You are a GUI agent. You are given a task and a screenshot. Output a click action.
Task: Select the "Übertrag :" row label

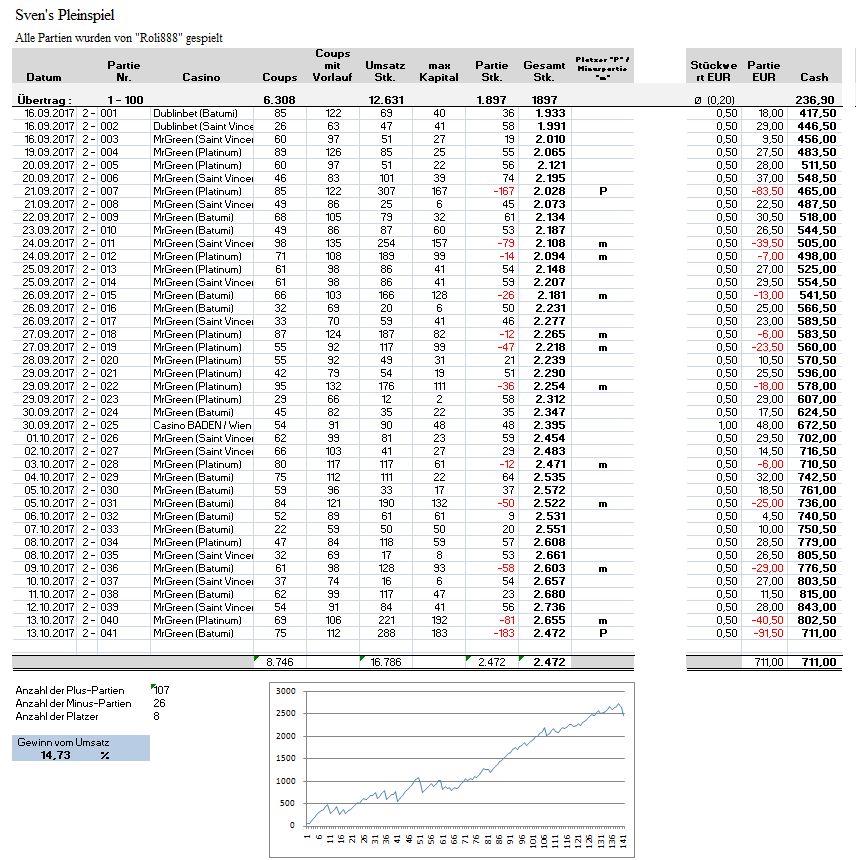pos(48,100)
